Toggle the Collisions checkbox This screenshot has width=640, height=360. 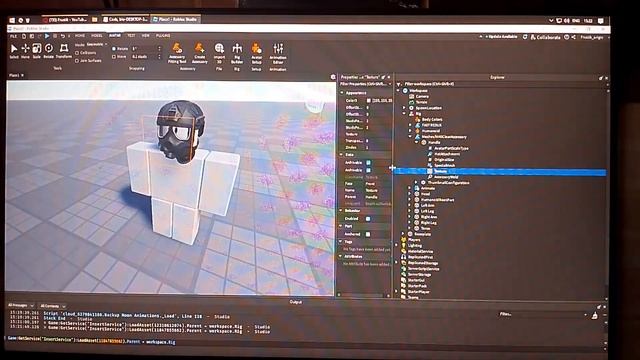tap(77, 53)
